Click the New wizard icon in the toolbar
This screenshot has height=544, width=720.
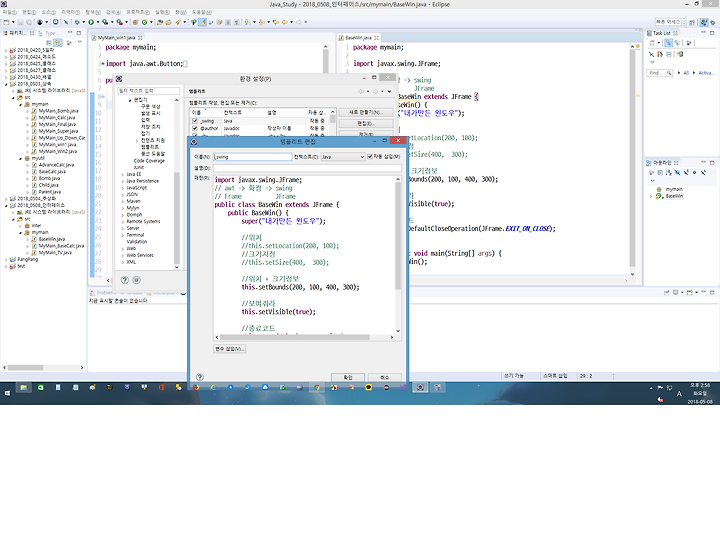click(x=6, y=22)
